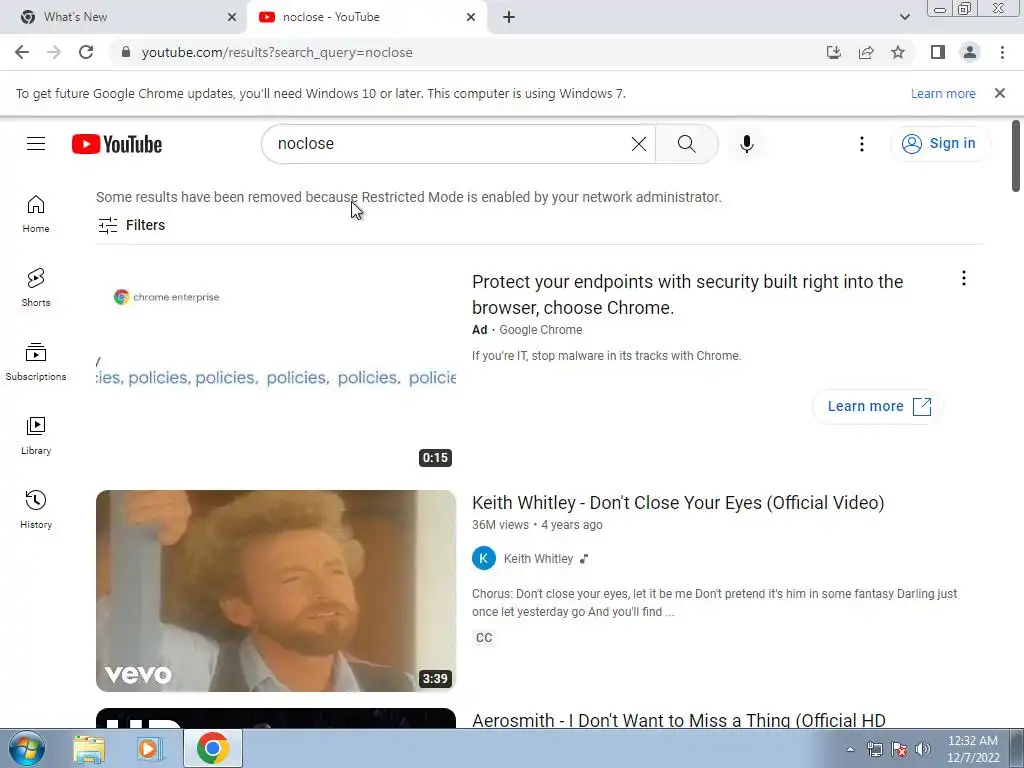The image size is (1024, 768).
Task: Play the Chrome Enterprise ad thumbnail
Action: coord(276,370)
